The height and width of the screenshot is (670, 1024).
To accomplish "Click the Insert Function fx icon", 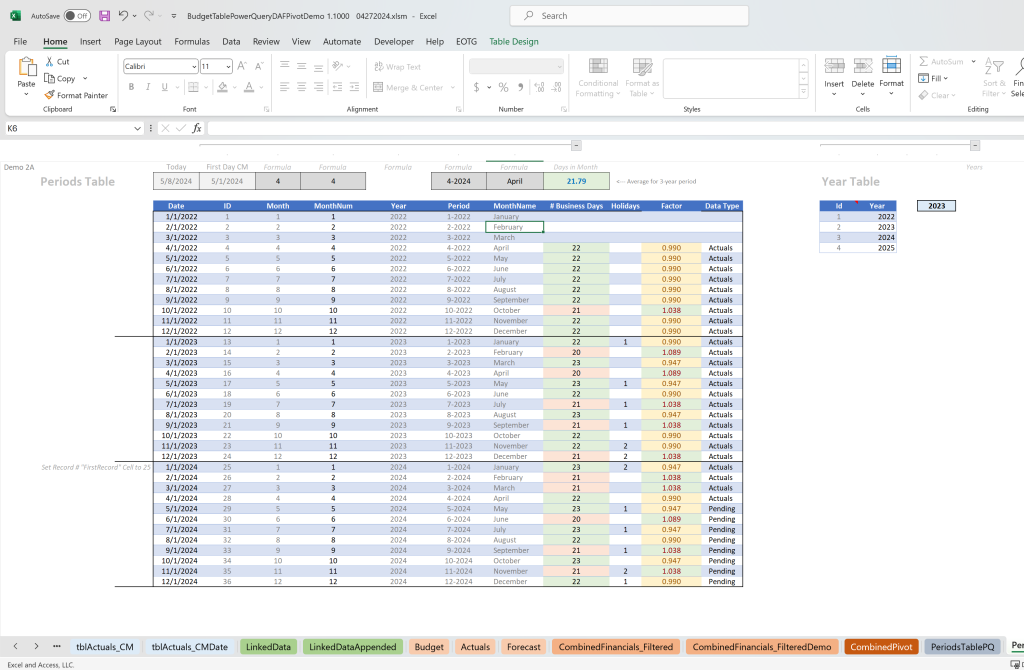I will tap(197, 128).
